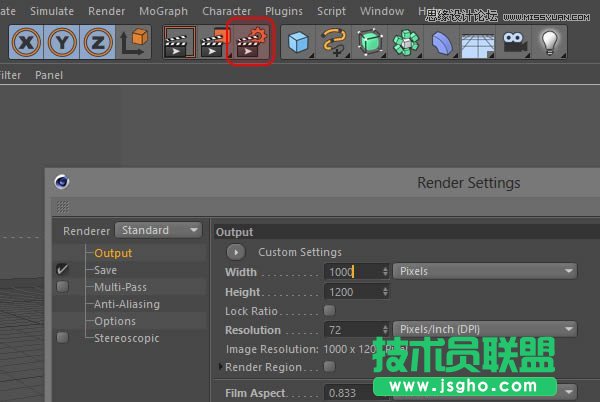The width and height of the screenshot is (600, 402).
Task: Open Edit Render Settings icon
Action: pyautogui.click(x=250, y=41)
